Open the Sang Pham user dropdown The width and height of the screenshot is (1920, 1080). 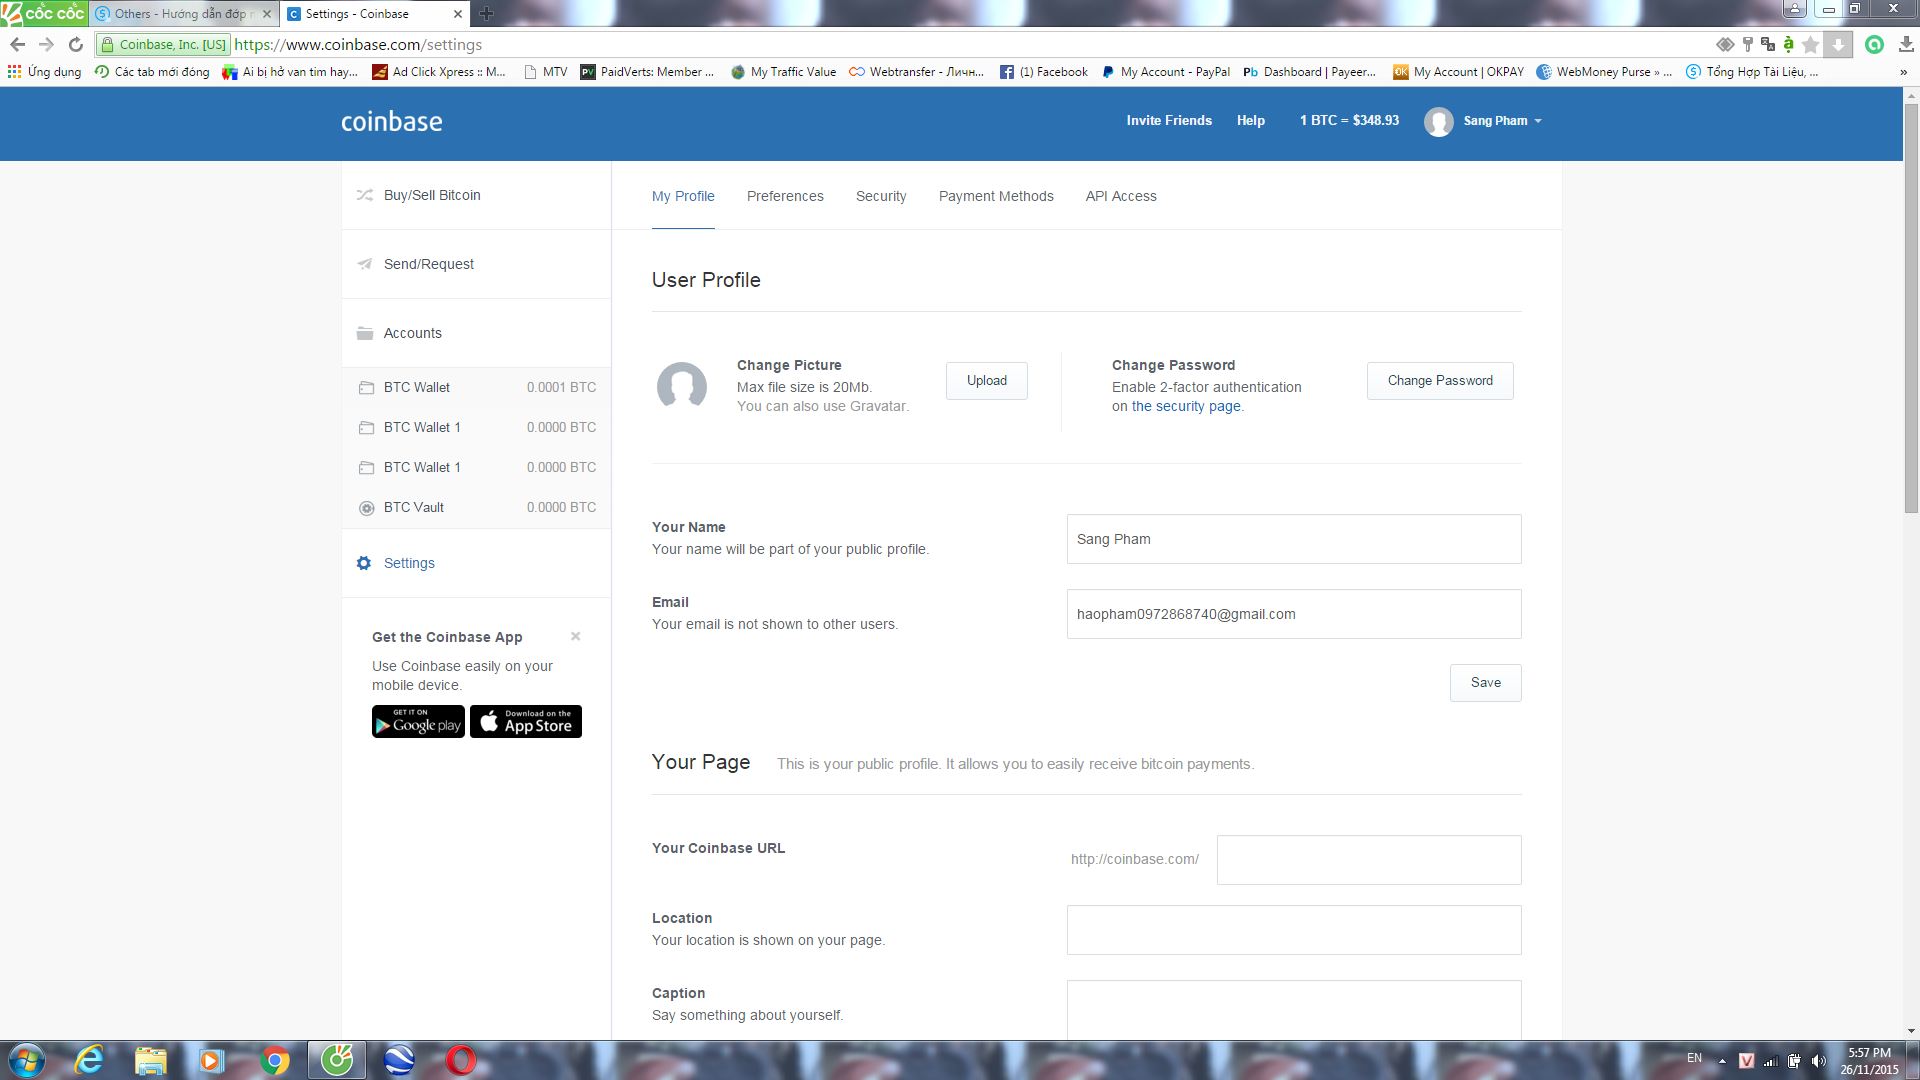1496,121
